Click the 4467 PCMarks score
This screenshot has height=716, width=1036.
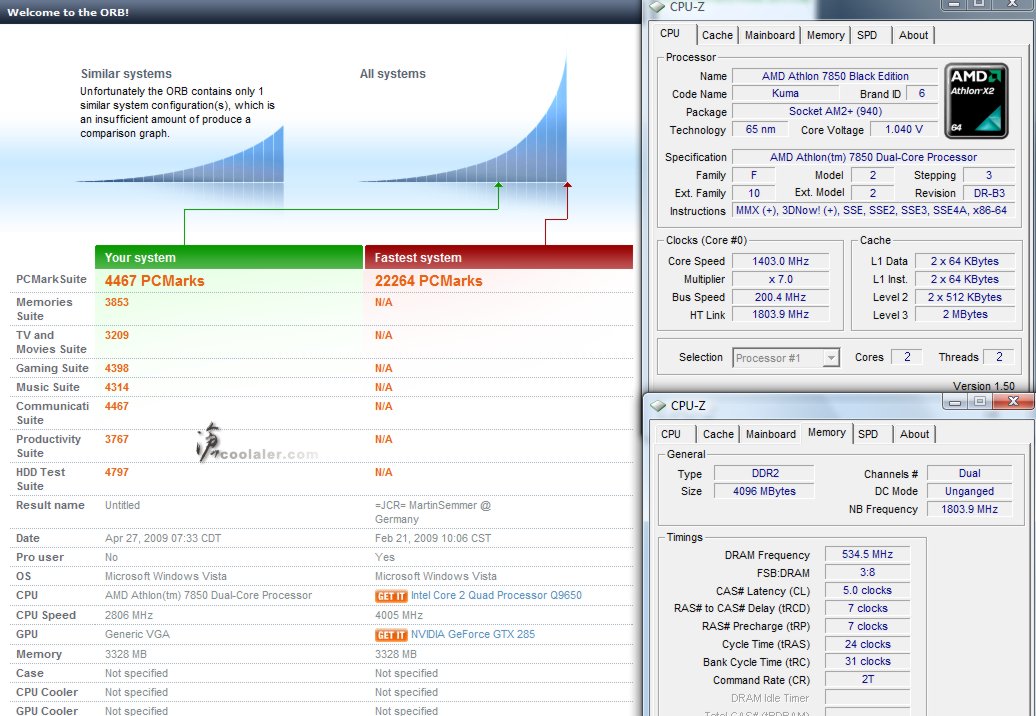(155, 281)
